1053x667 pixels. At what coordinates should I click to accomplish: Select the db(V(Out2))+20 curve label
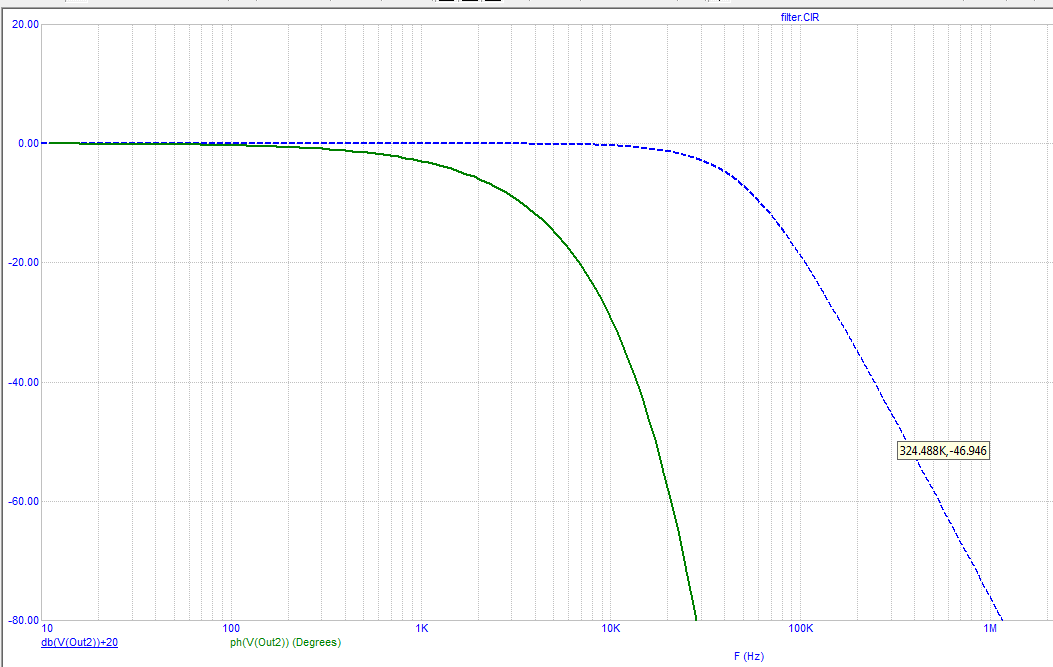(x=79, y=642)
